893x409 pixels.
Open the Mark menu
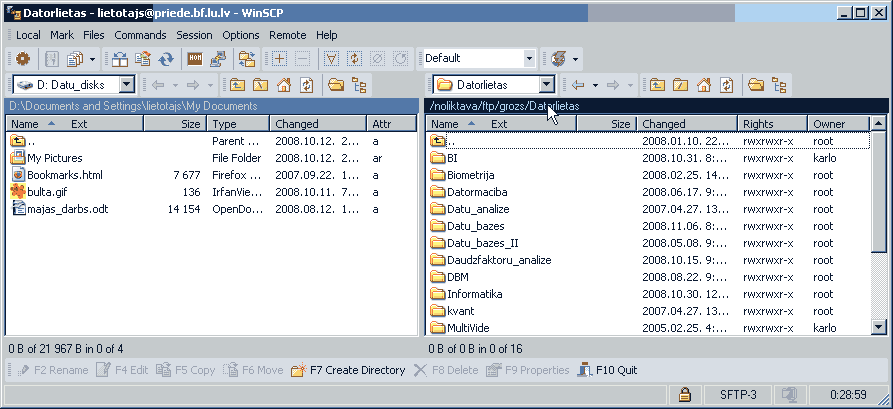pos(62,35)
